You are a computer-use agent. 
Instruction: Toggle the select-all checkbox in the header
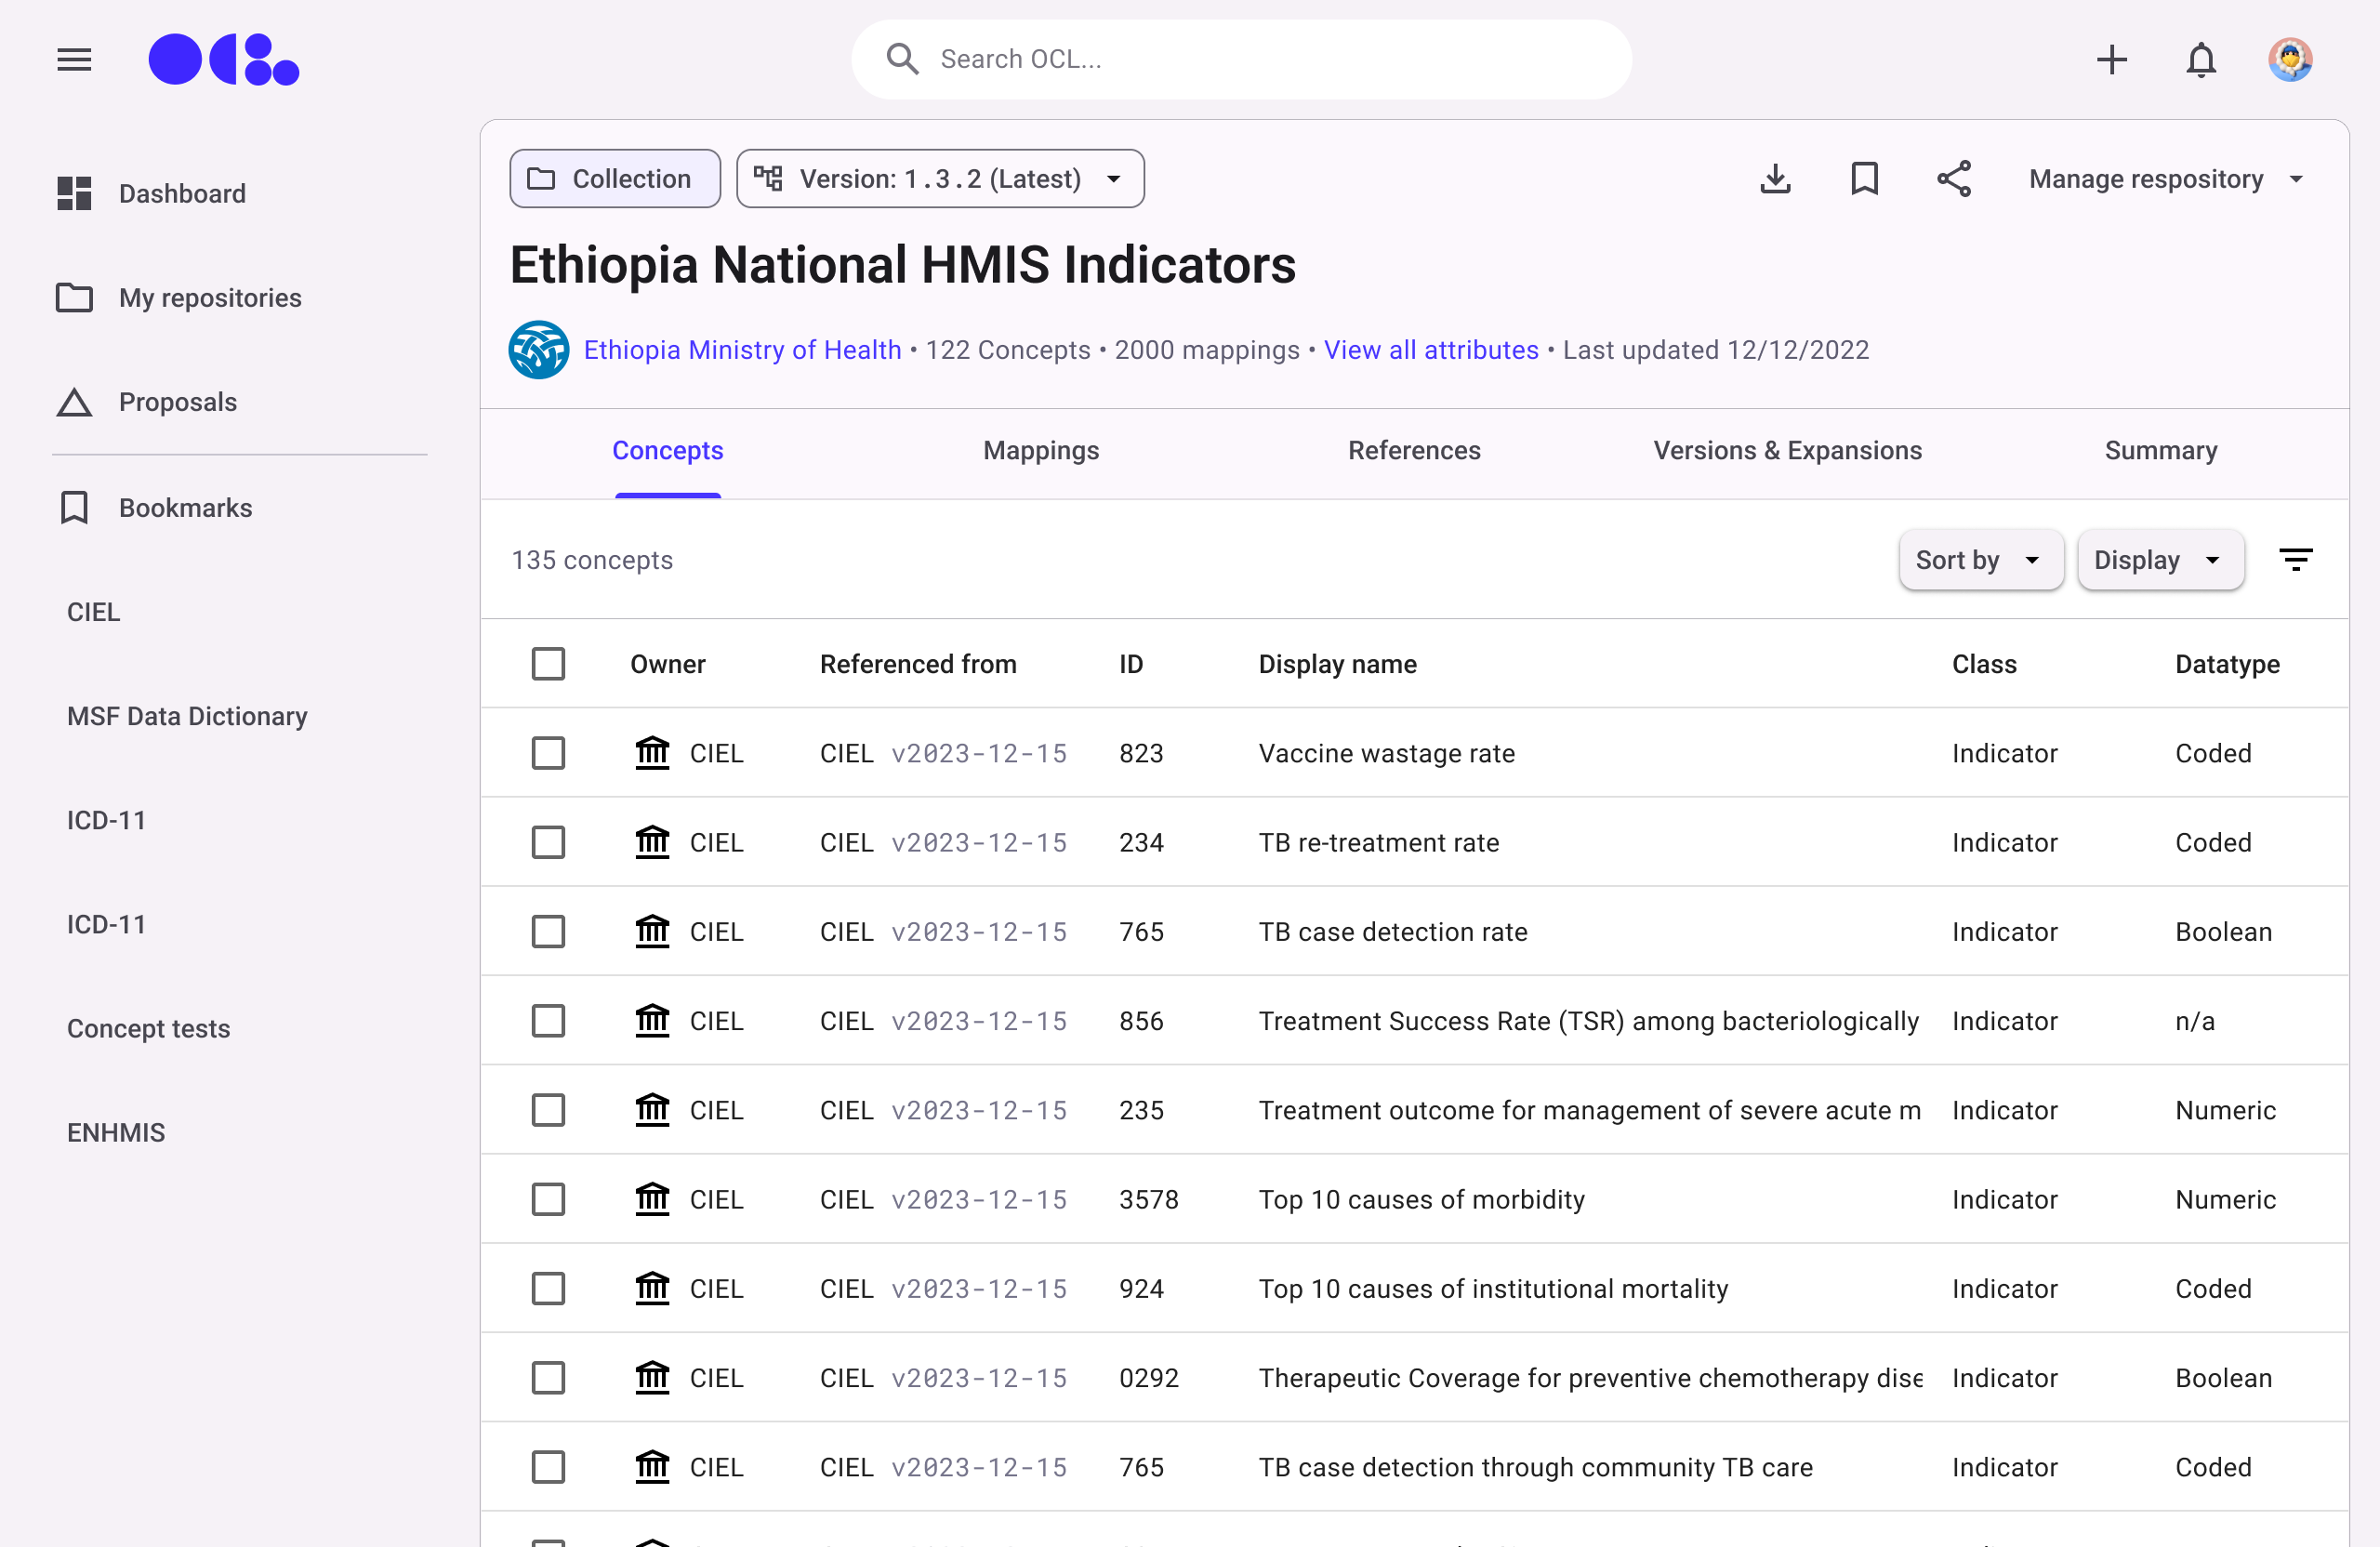[548, 664]
